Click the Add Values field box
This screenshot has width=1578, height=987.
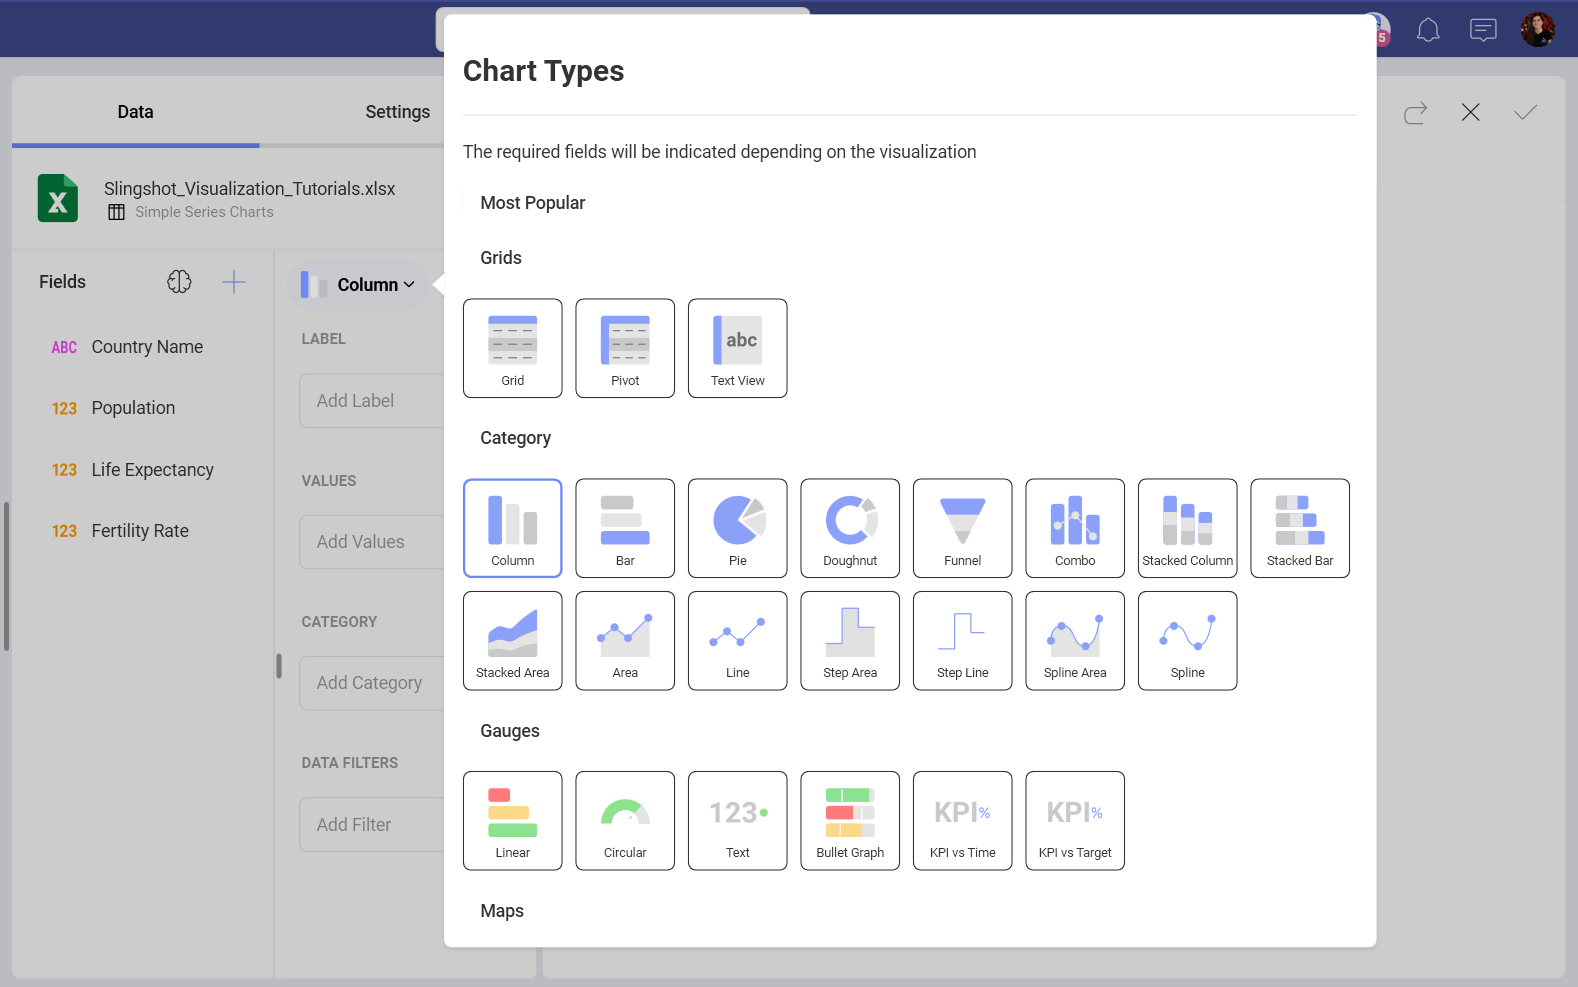372,542
